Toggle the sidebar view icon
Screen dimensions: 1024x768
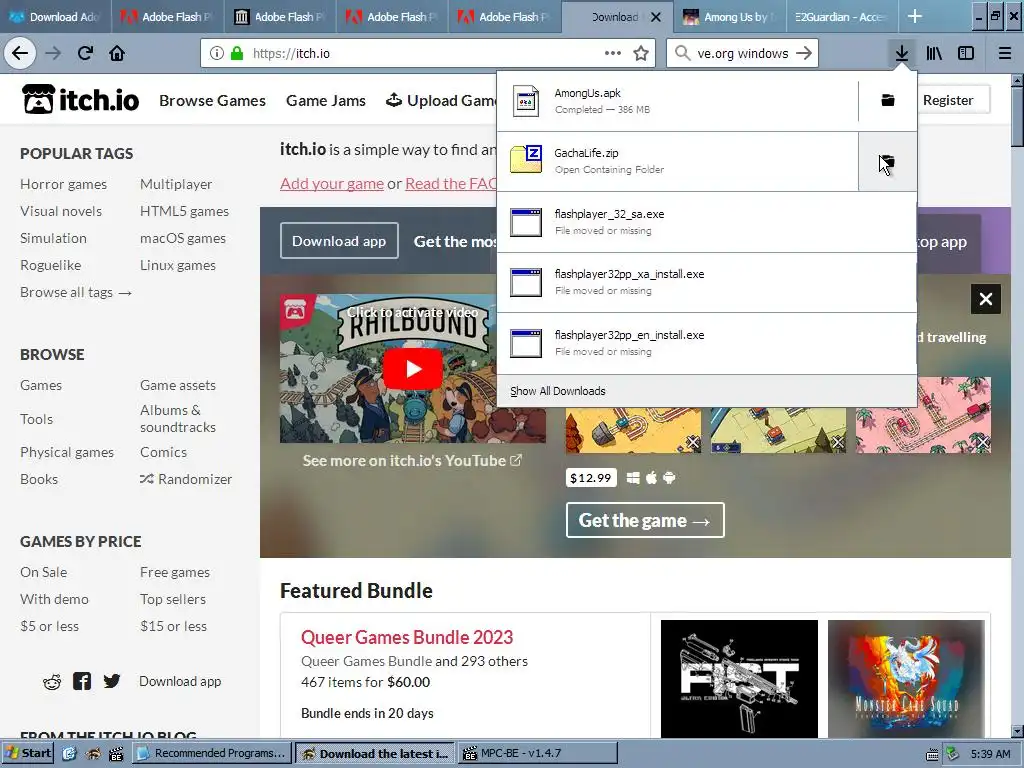tap(966, 54)
